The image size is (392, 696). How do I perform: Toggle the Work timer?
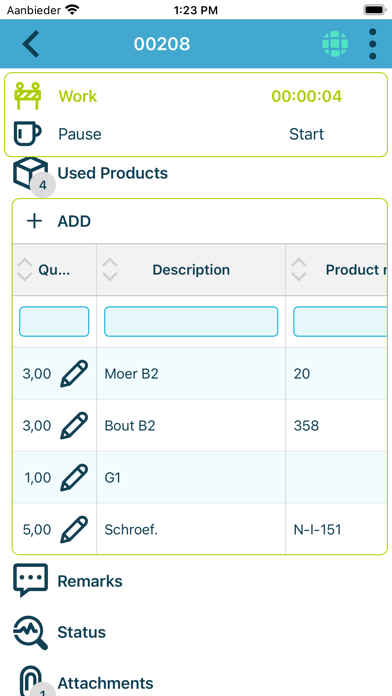(x=307, y=96)
